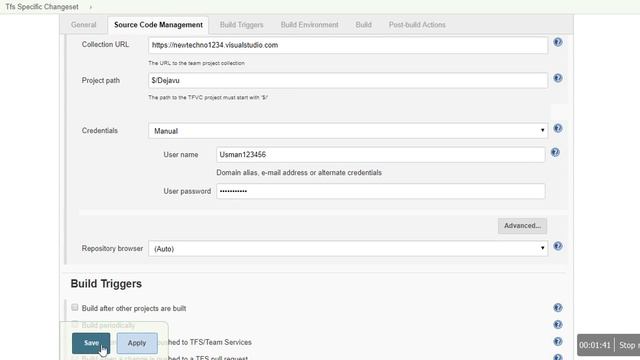640x360 pixels.
Task: Open help icon beside Credentials dropdown
Action: coord(558,128)
